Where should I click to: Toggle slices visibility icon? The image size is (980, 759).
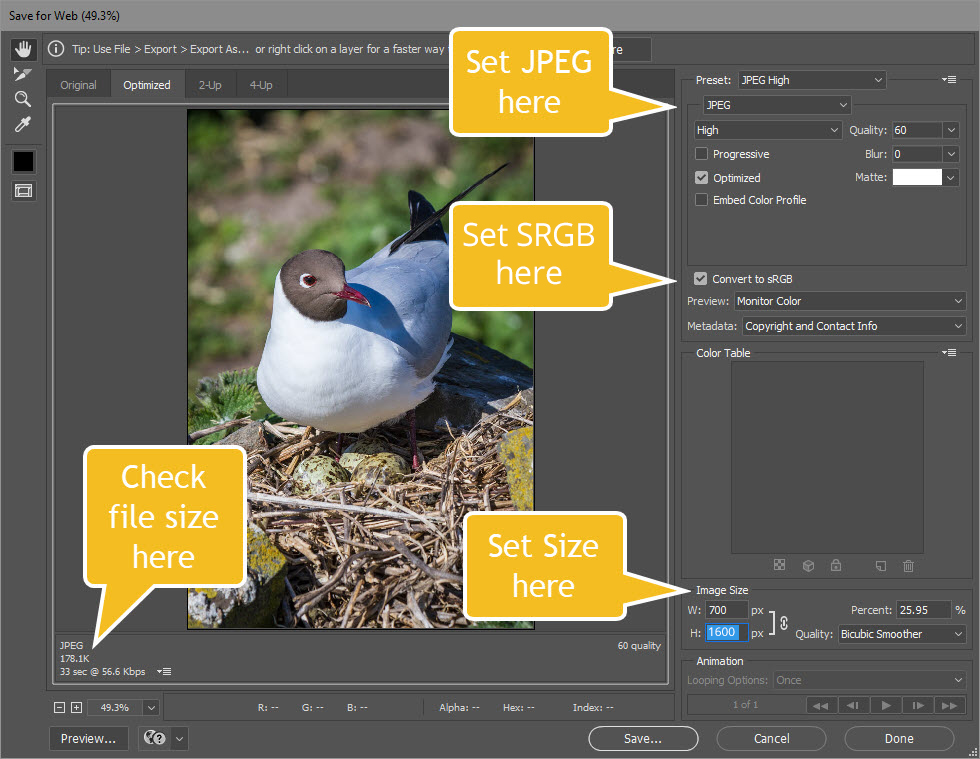pyautogui.click(x=23, y=191)
